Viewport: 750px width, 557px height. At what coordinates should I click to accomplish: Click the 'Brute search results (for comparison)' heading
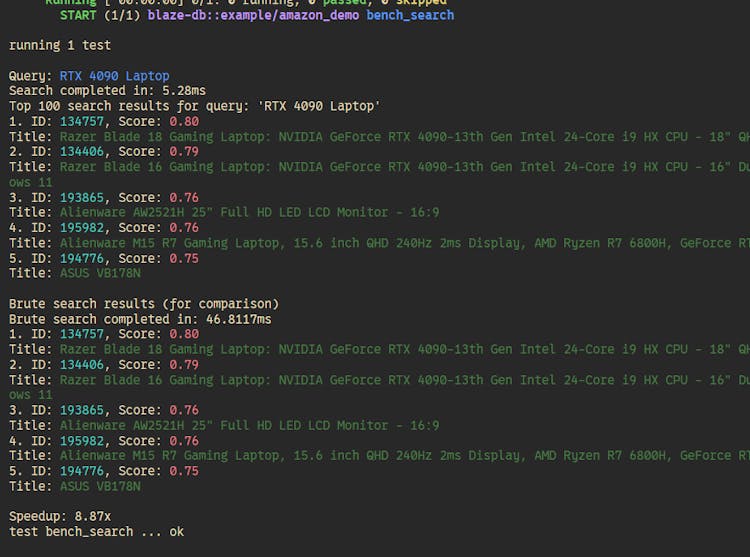pos(144,303)
